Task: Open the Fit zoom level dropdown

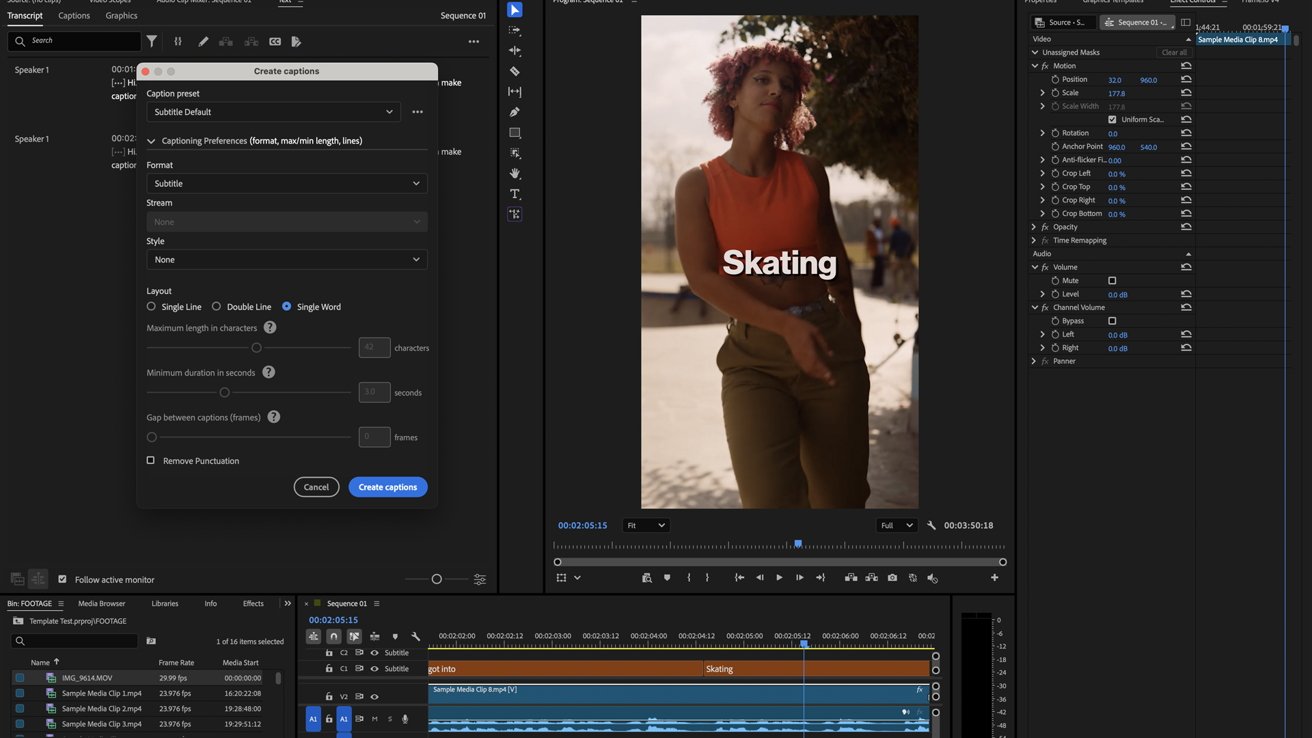Action: pos(645,525)
